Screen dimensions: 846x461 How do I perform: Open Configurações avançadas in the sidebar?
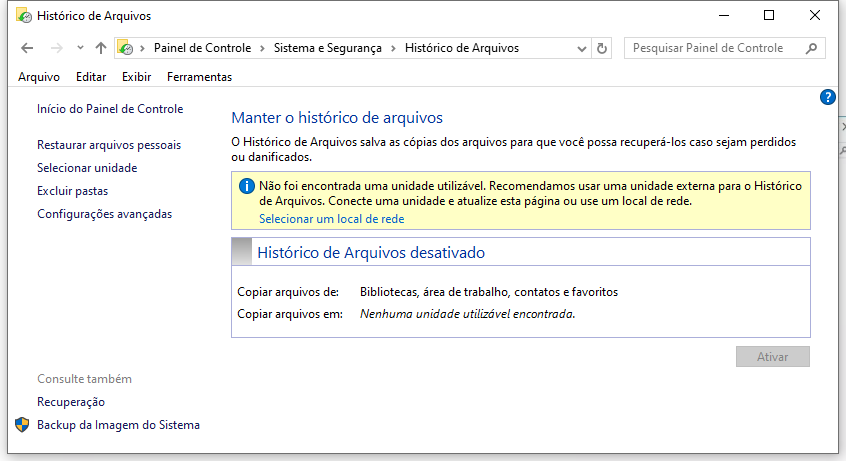coord(104,214)
